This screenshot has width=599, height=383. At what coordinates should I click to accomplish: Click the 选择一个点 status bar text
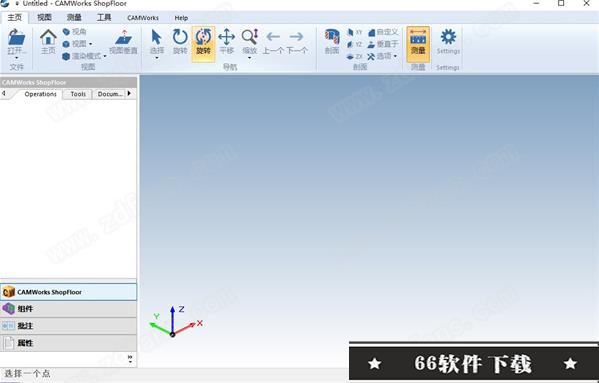(27, 373)
